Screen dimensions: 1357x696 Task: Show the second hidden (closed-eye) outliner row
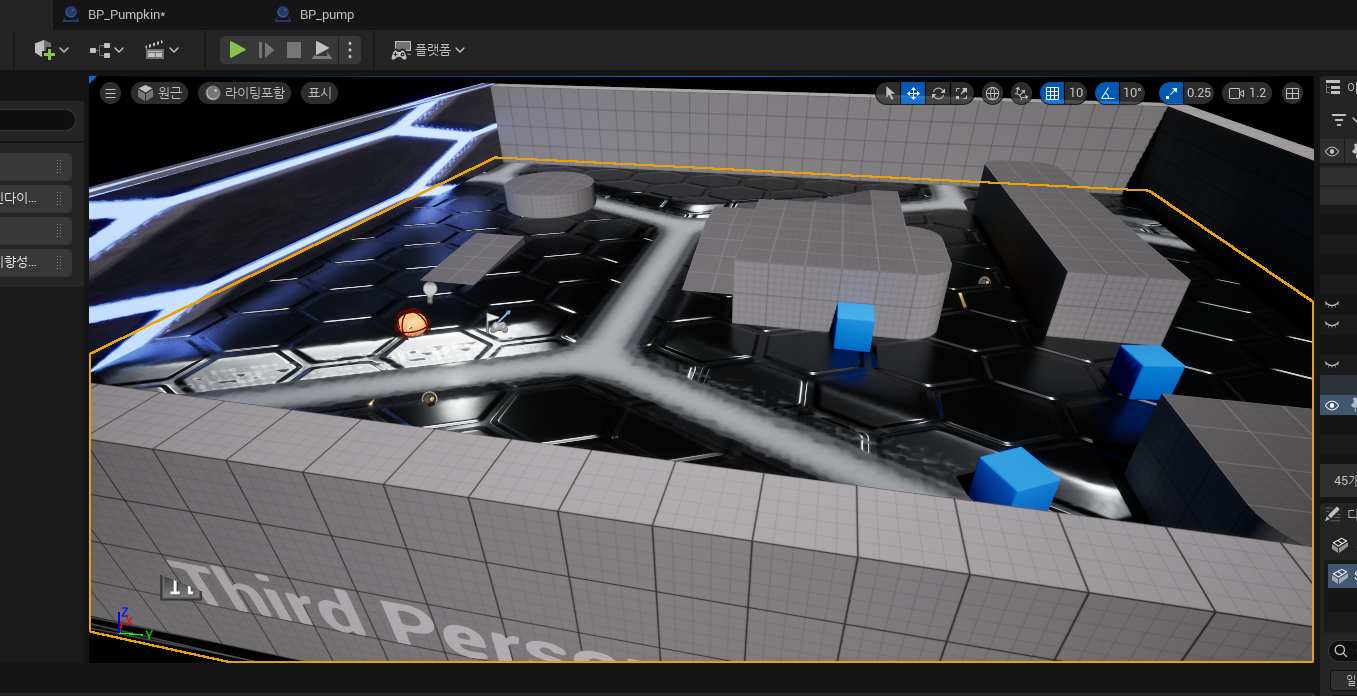(x=1332, y=324)
